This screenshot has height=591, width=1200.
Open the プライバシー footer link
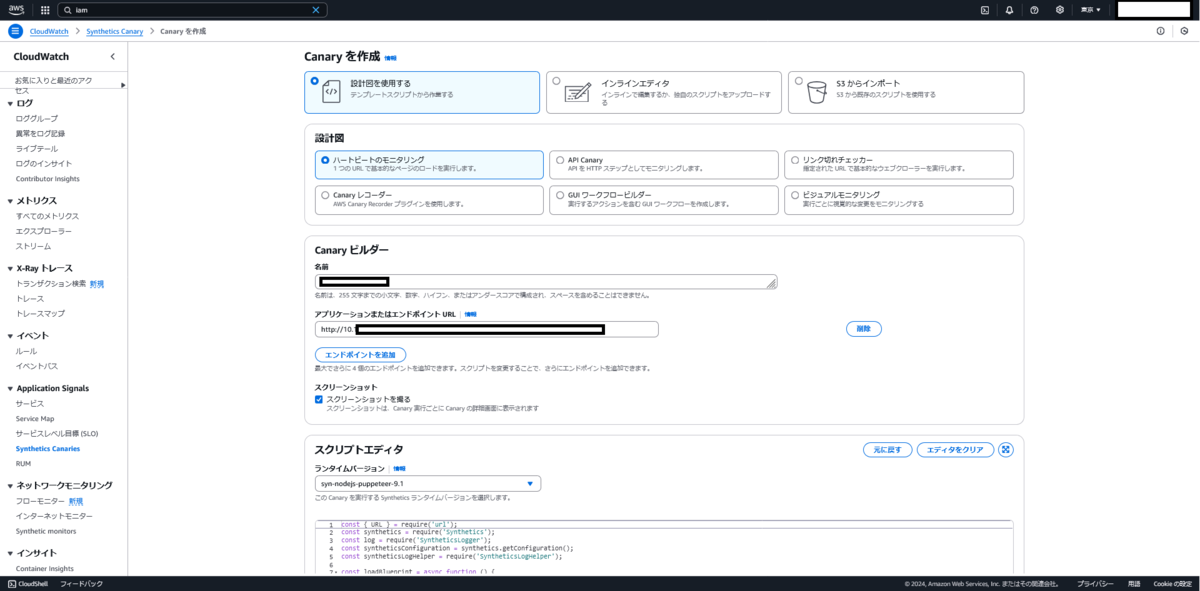[1095, 583]
